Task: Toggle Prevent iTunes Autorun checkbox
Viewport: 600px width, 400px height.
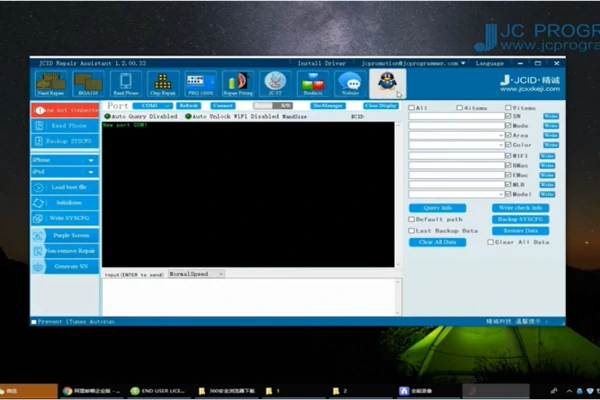Action: [34, 322]
